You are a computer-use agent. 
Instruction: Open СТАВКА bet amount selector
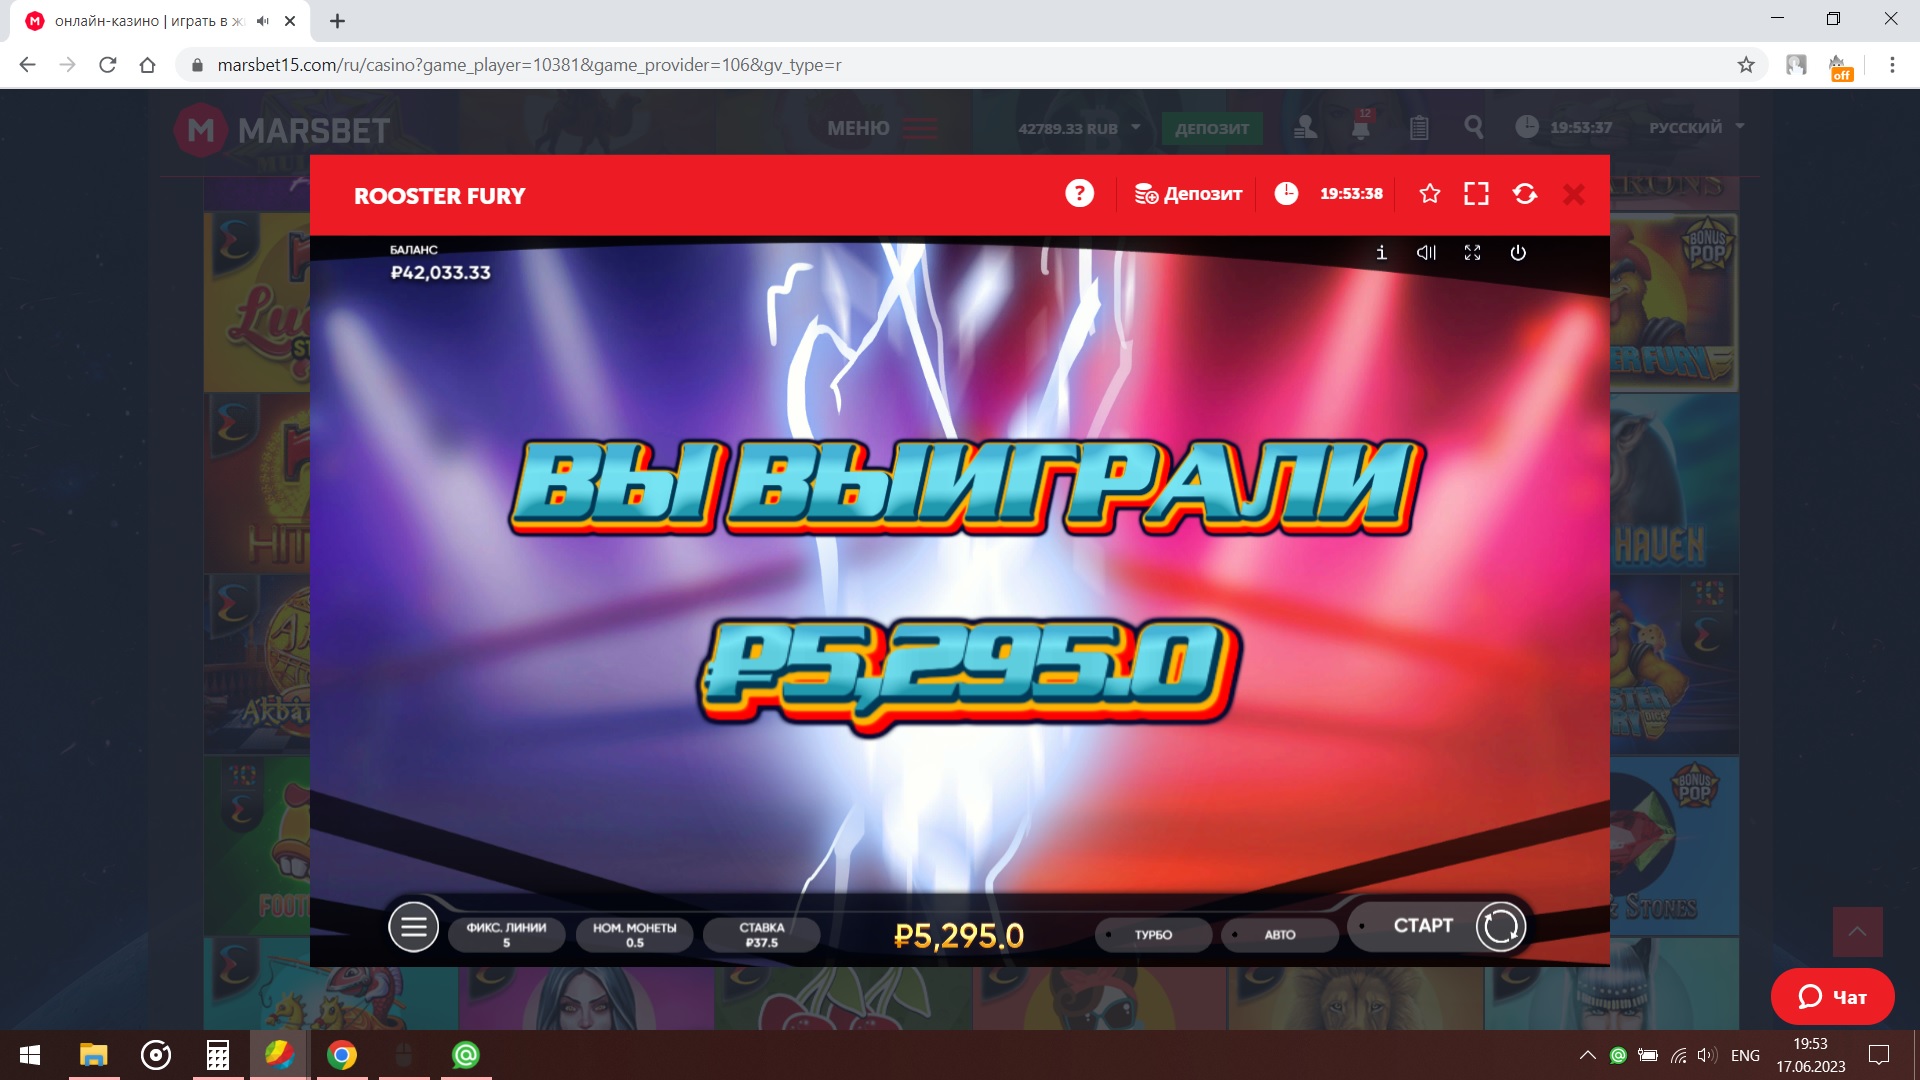pos(761,935)
